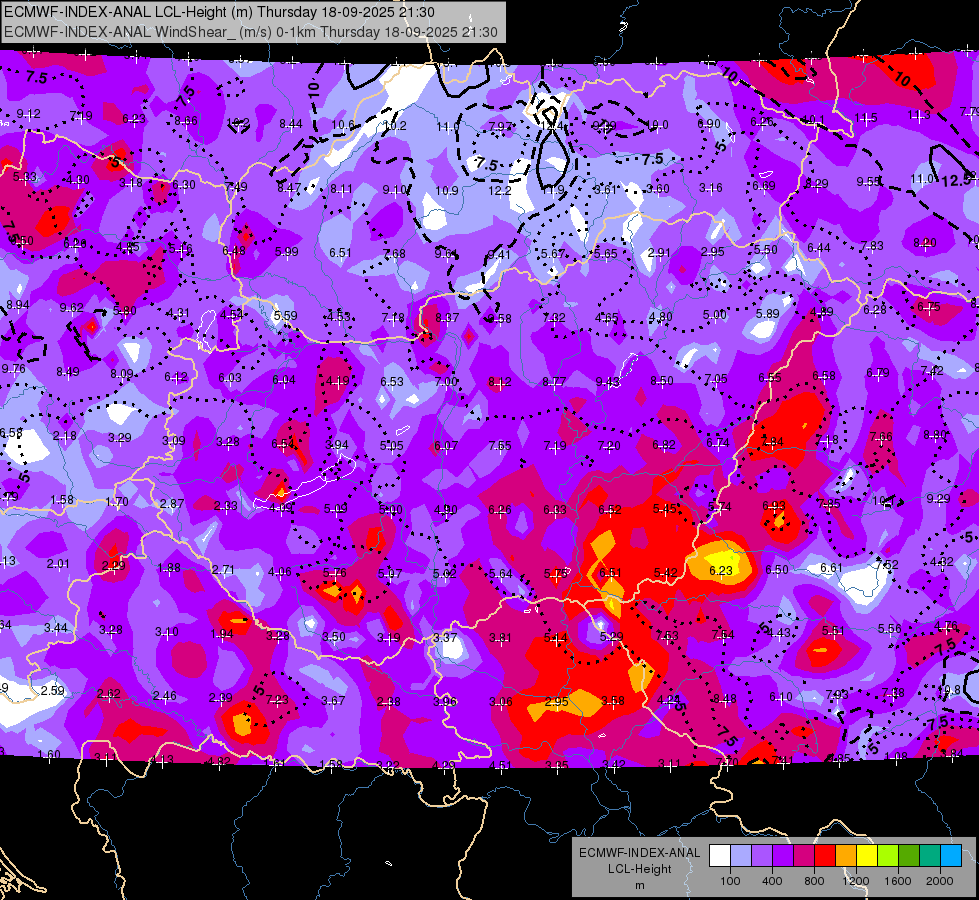This screenshot has height=900, width=979.
Task: Click grid value 9.43 on the map
Action: [608, 382]
